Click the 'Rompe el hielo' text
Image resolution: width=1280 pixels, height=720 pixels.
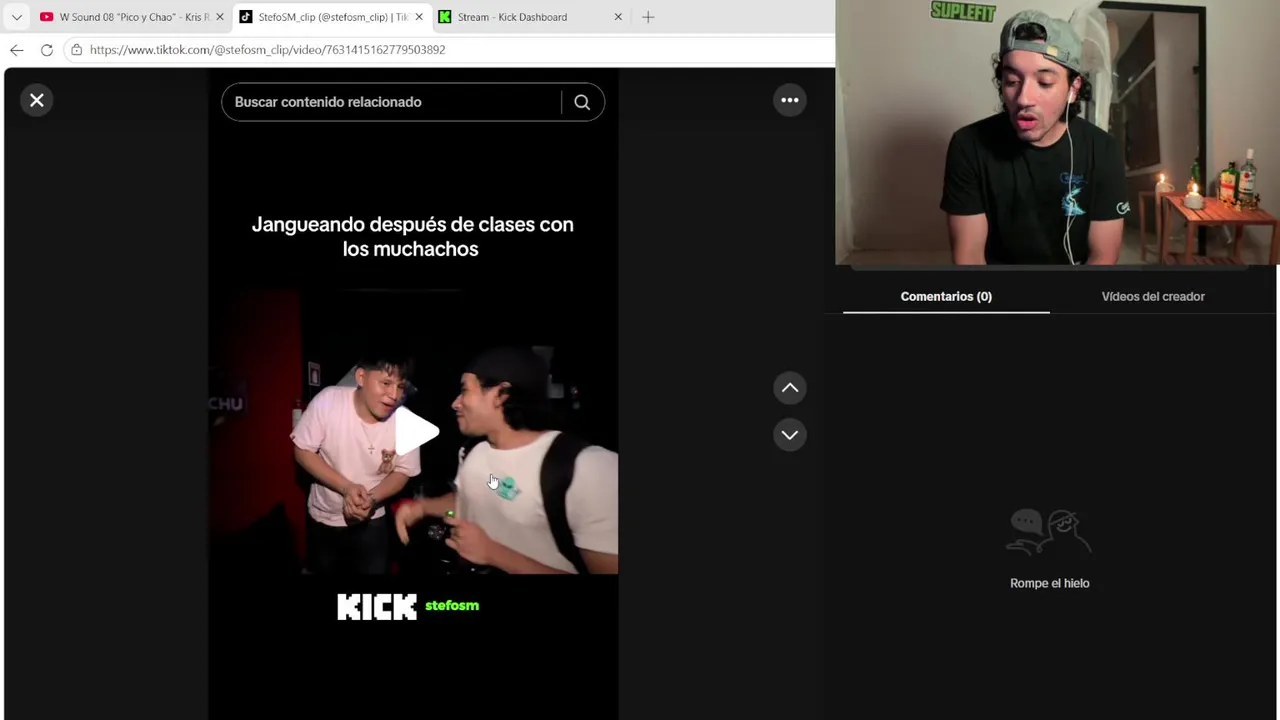tap(1050, 583)
